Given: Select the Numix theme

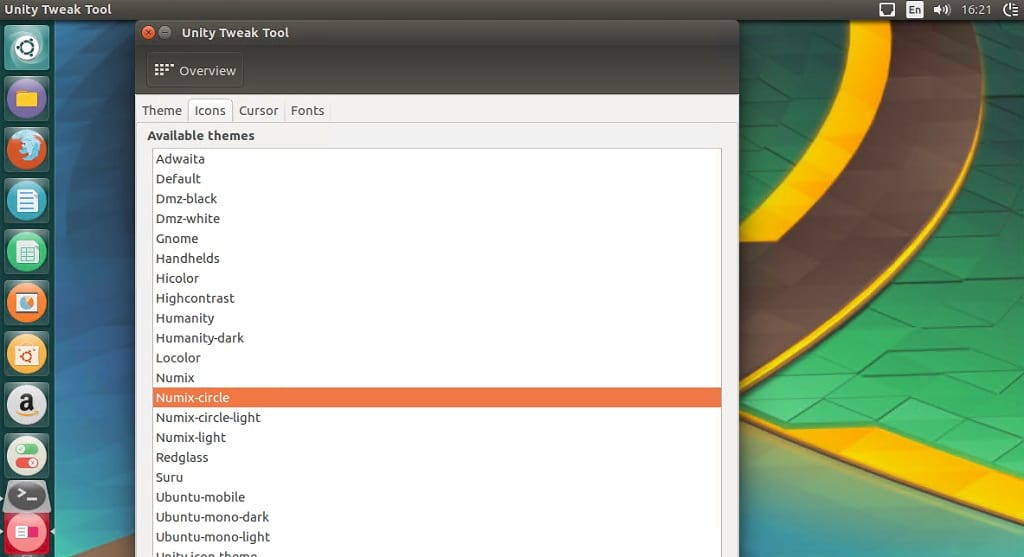Looking at the screenshot, I should point(437,378).
